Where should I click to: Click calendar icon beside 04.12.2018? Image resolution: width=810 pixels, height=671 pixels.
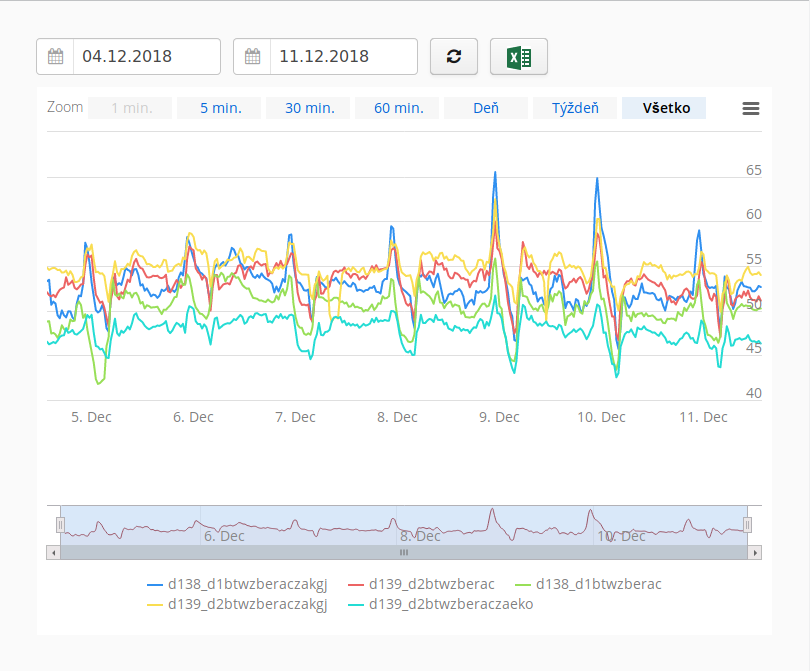pyautogui.click(x=55, y=57)
